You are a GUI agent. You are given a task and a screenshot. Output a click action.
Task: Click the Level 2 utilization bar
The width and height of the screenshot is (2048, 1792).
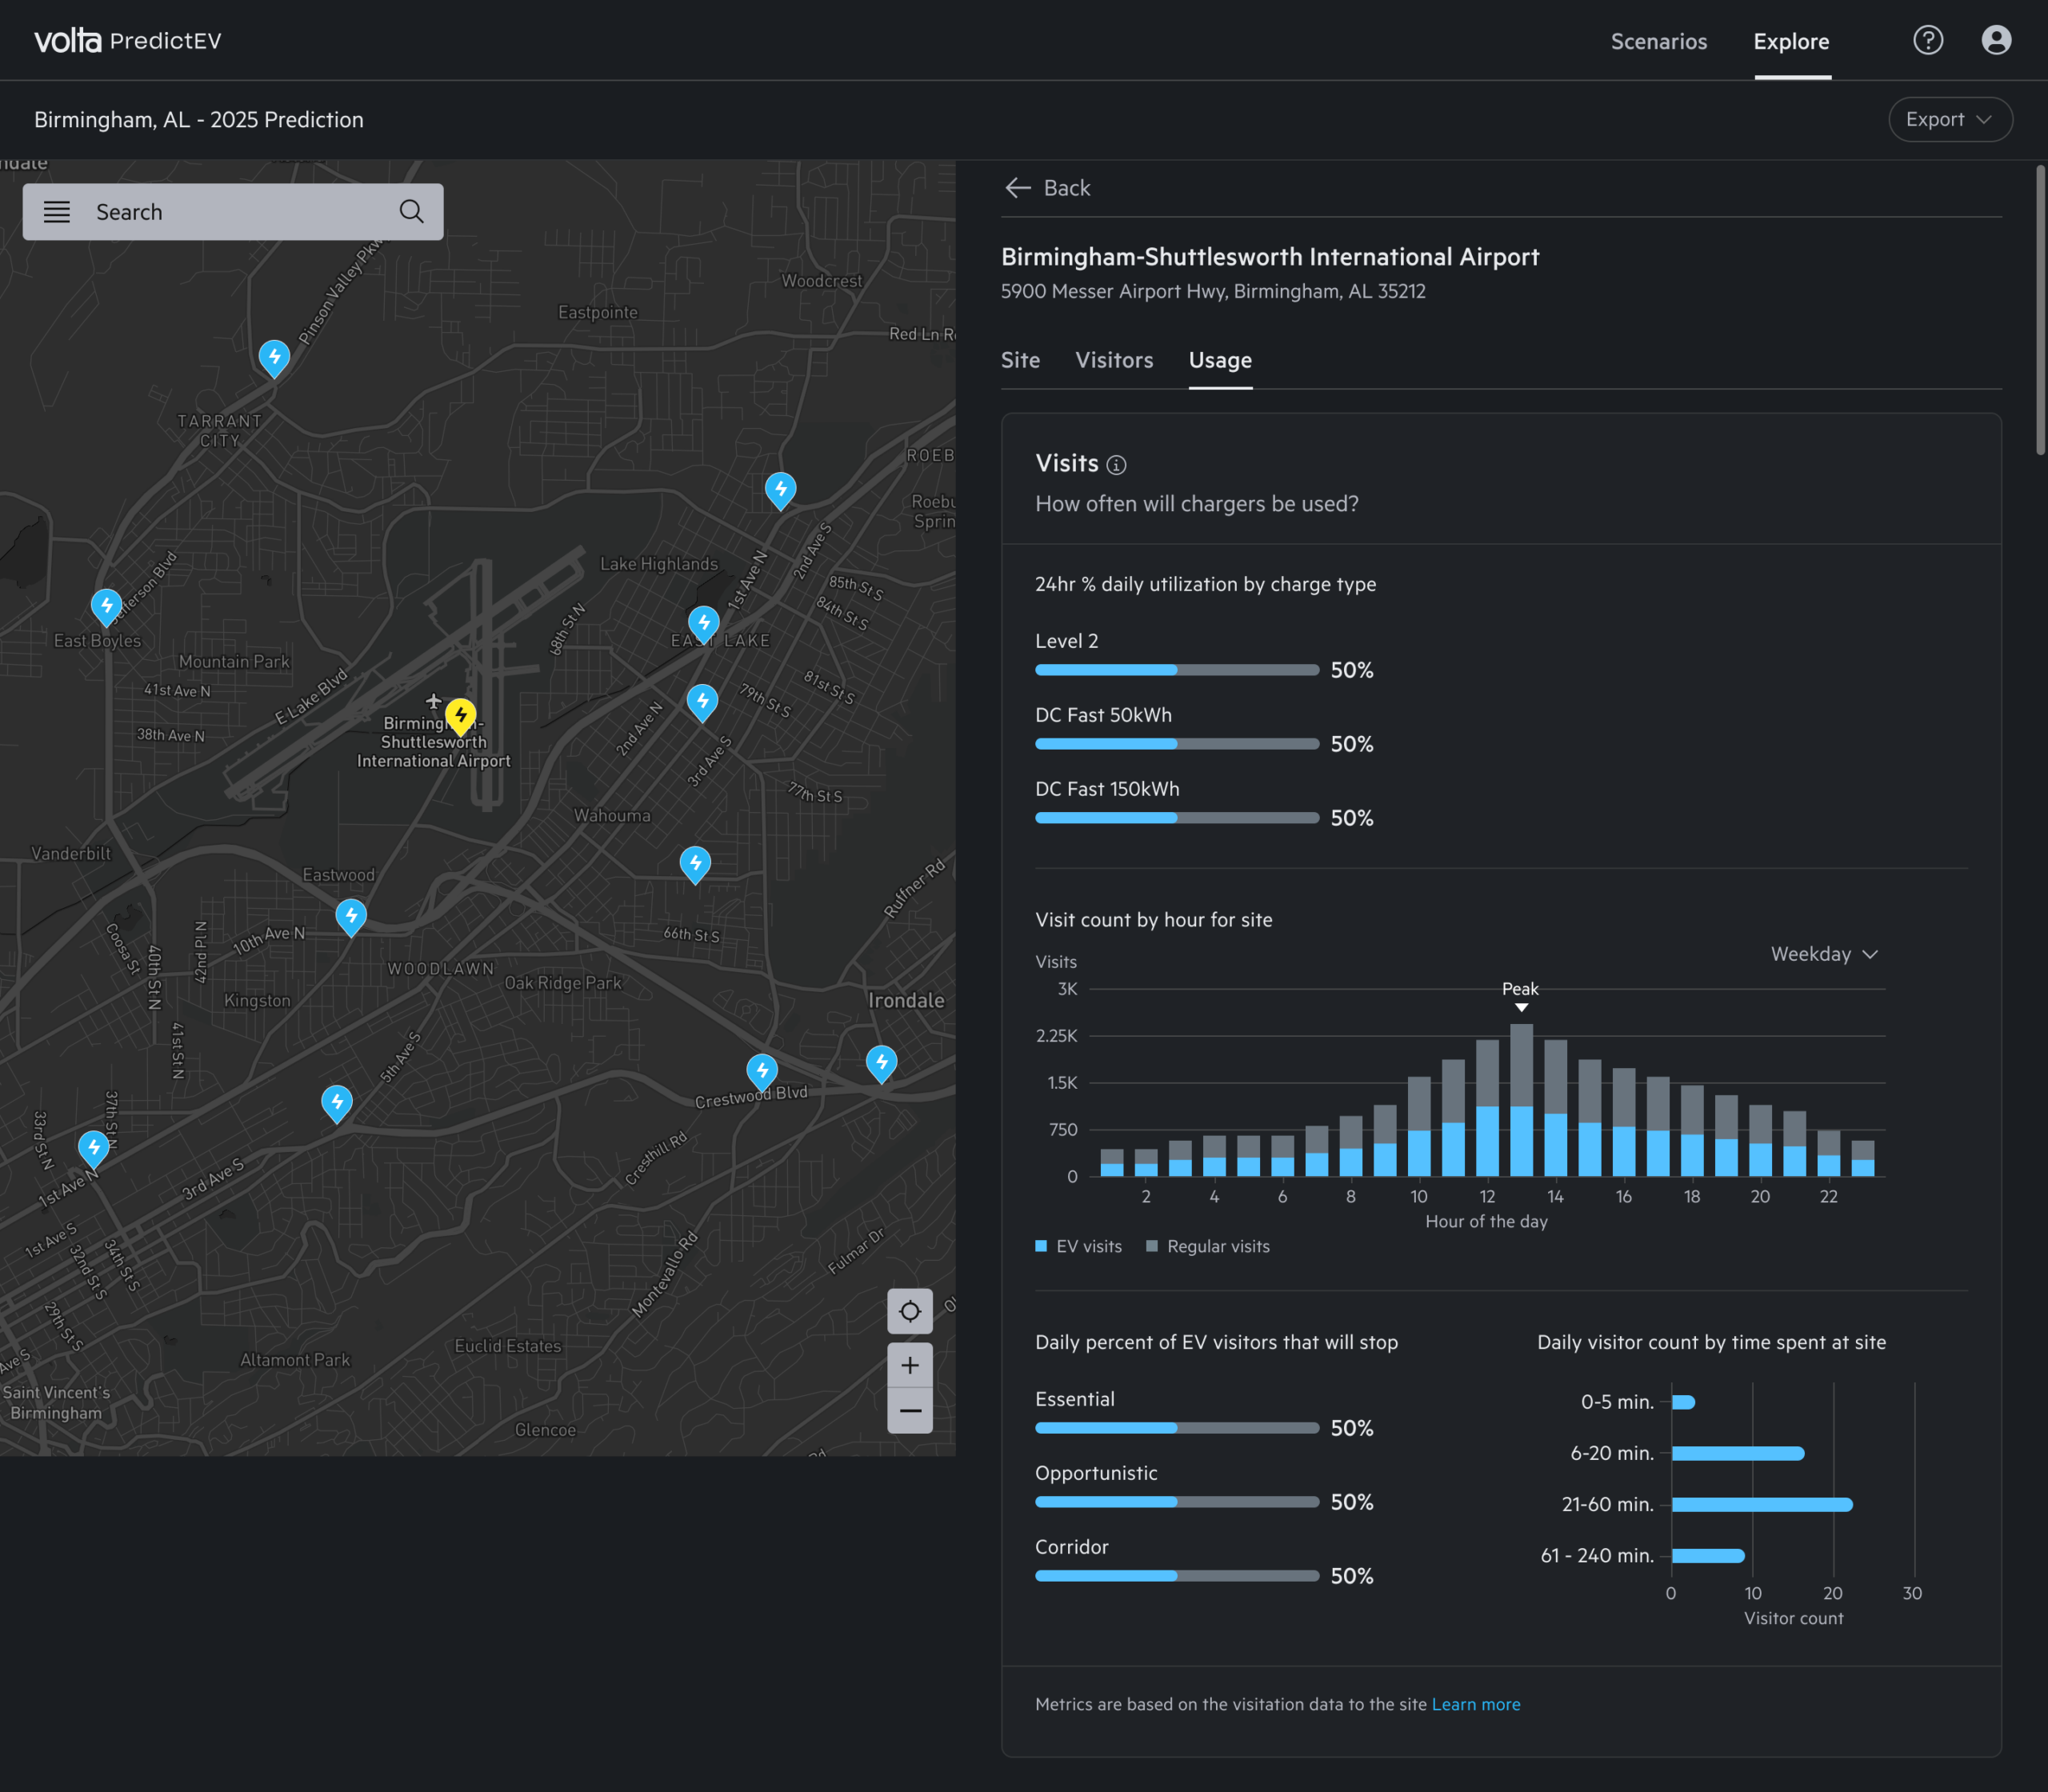[x=1177, y=670]
